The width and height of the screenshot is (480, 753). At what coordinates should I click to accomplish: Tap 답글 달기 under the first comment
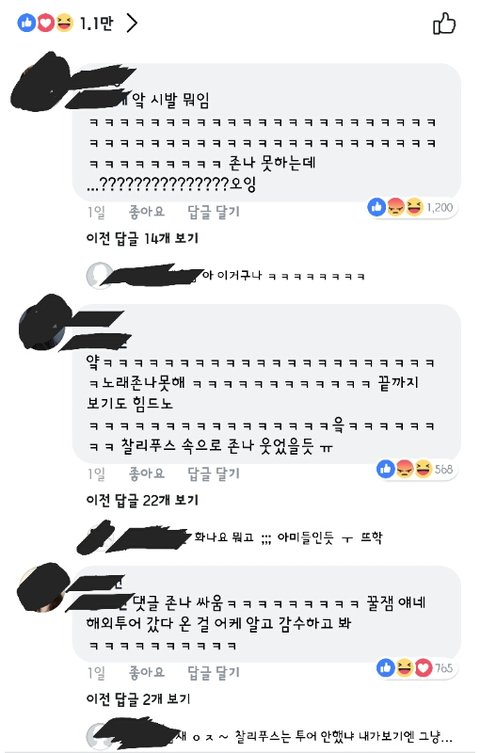(213, 212)
